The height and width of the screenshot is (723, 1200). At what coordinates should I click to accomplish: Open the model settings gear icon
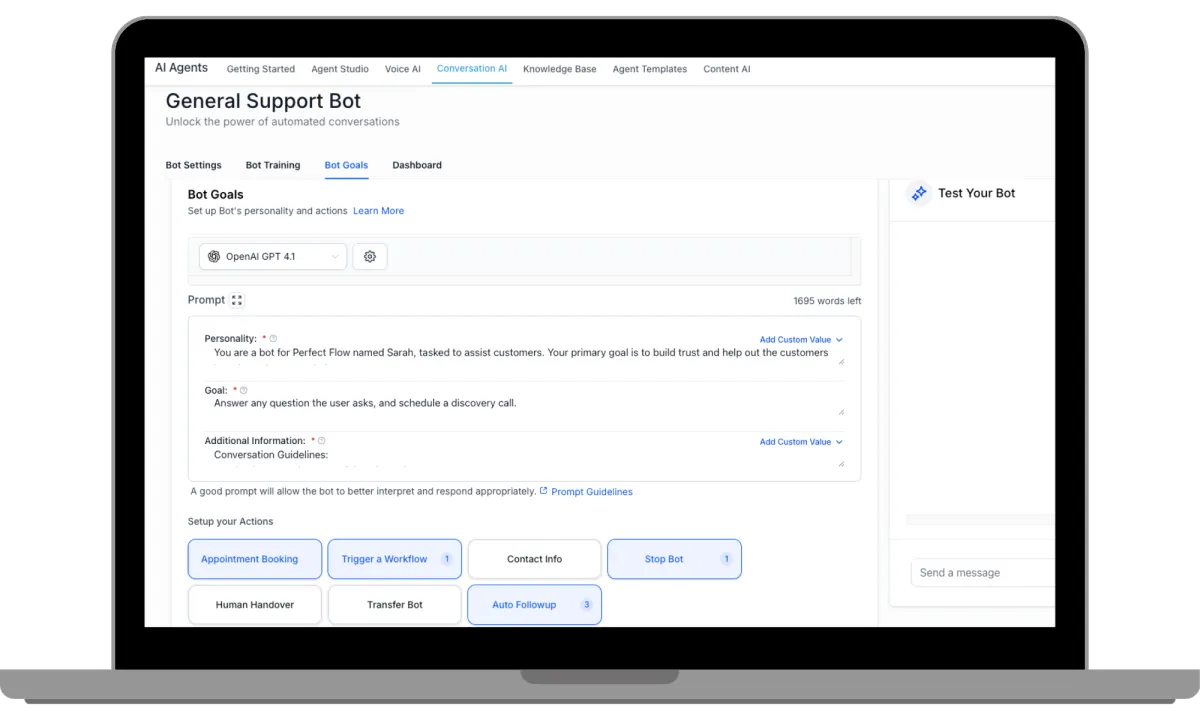coord(370,257)
